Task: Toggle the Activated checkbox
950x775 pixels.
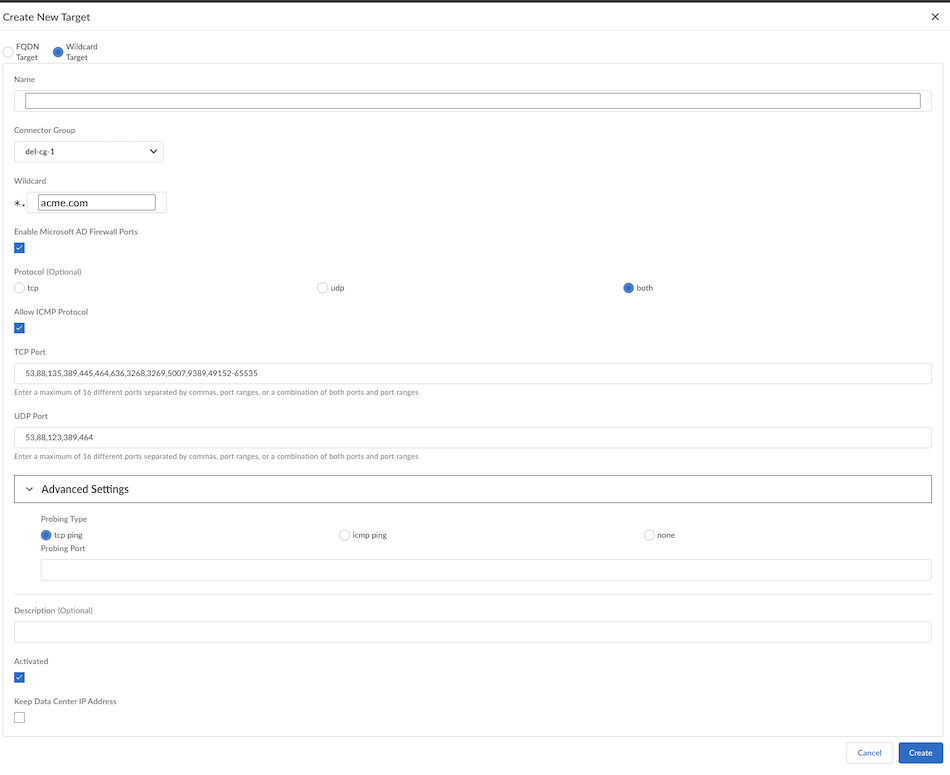Action: (19, 677)
